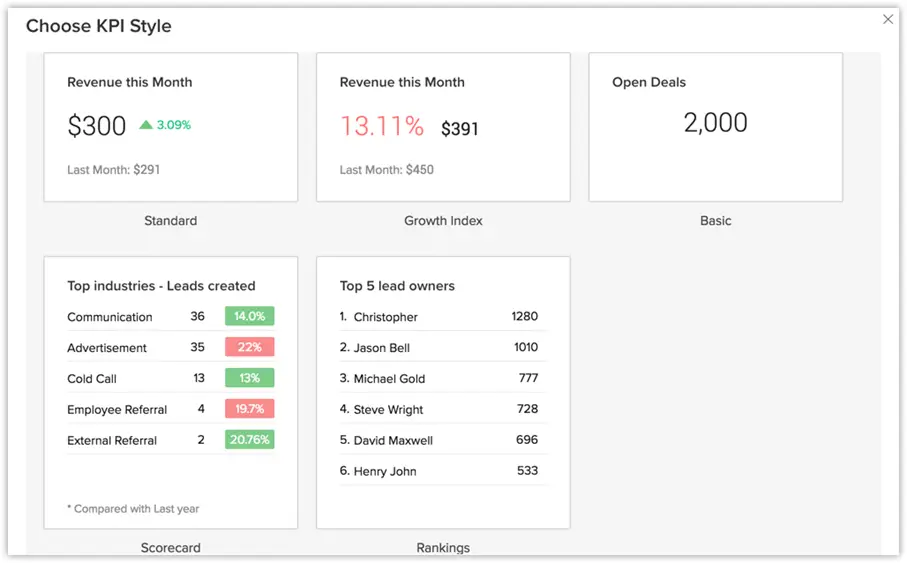
Task: Click the red 22% Advertisement badge
Action: (249, 347)
